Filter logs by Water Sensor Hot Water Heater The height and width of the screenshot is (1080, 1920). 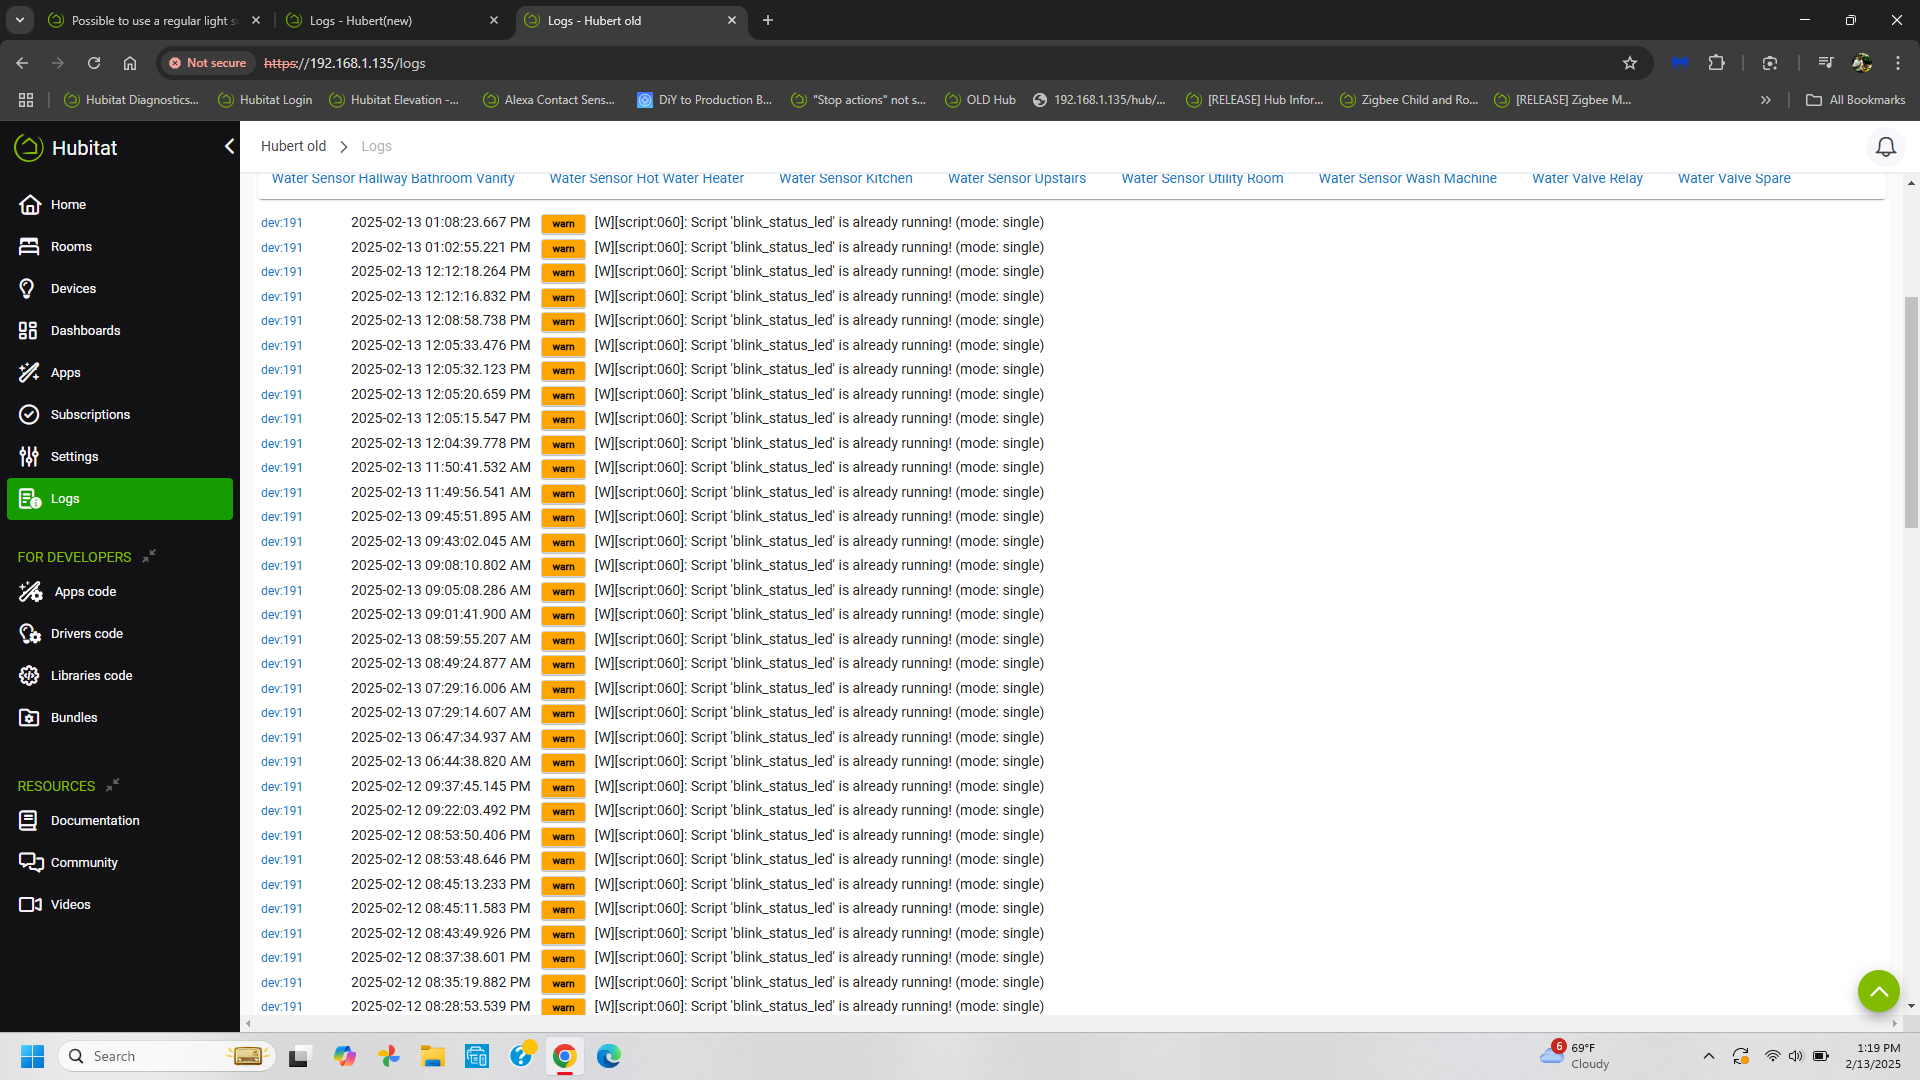point(646,179)
